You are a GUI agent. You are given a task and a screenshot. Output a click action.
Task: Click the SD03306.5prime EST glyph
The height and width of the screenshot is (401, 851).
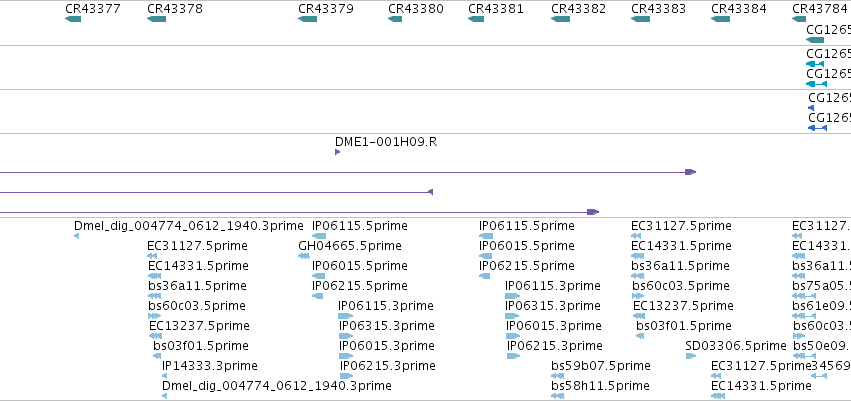[691, 356]
